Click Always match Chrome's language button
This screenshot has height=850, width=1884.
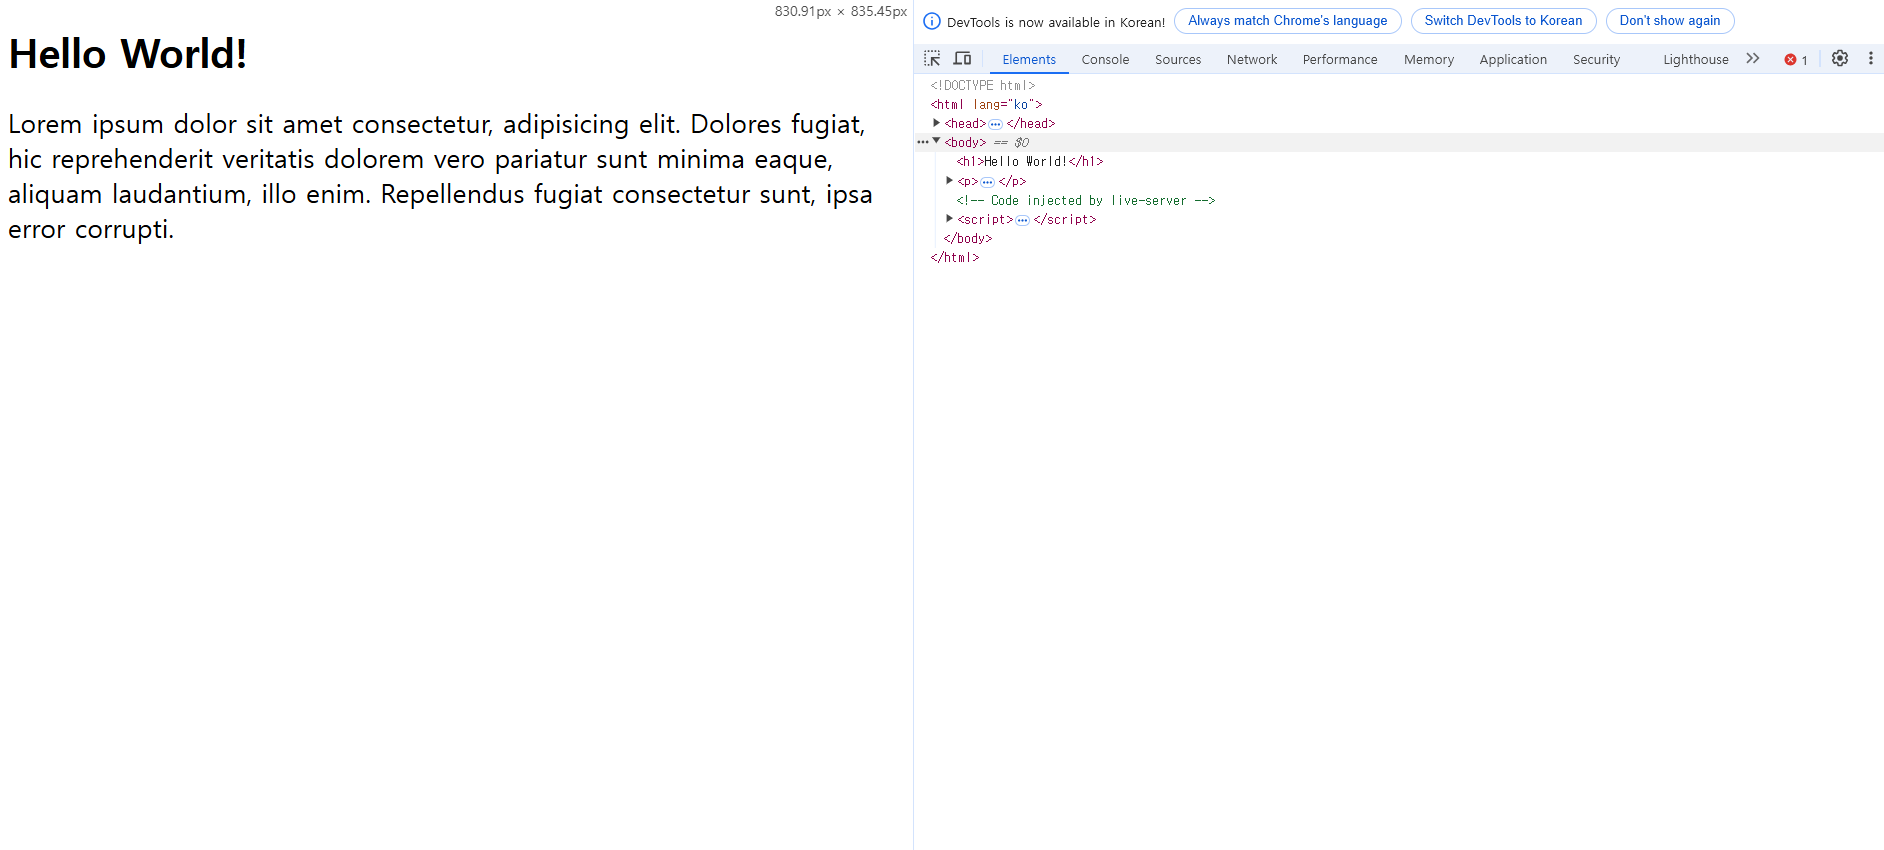click(x=1288, y=21)
